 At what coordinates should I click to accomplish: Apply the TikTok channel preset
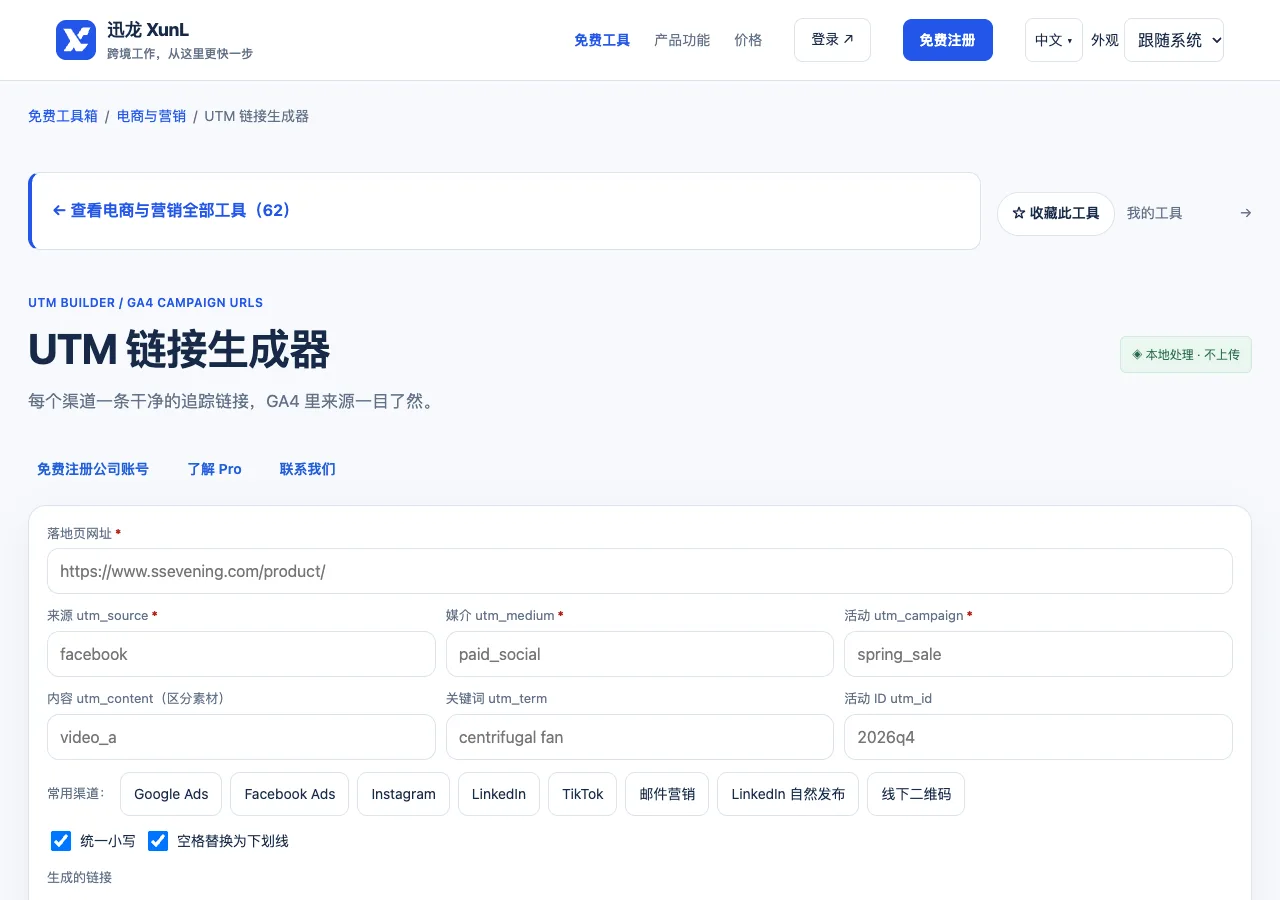click(582, 794)
